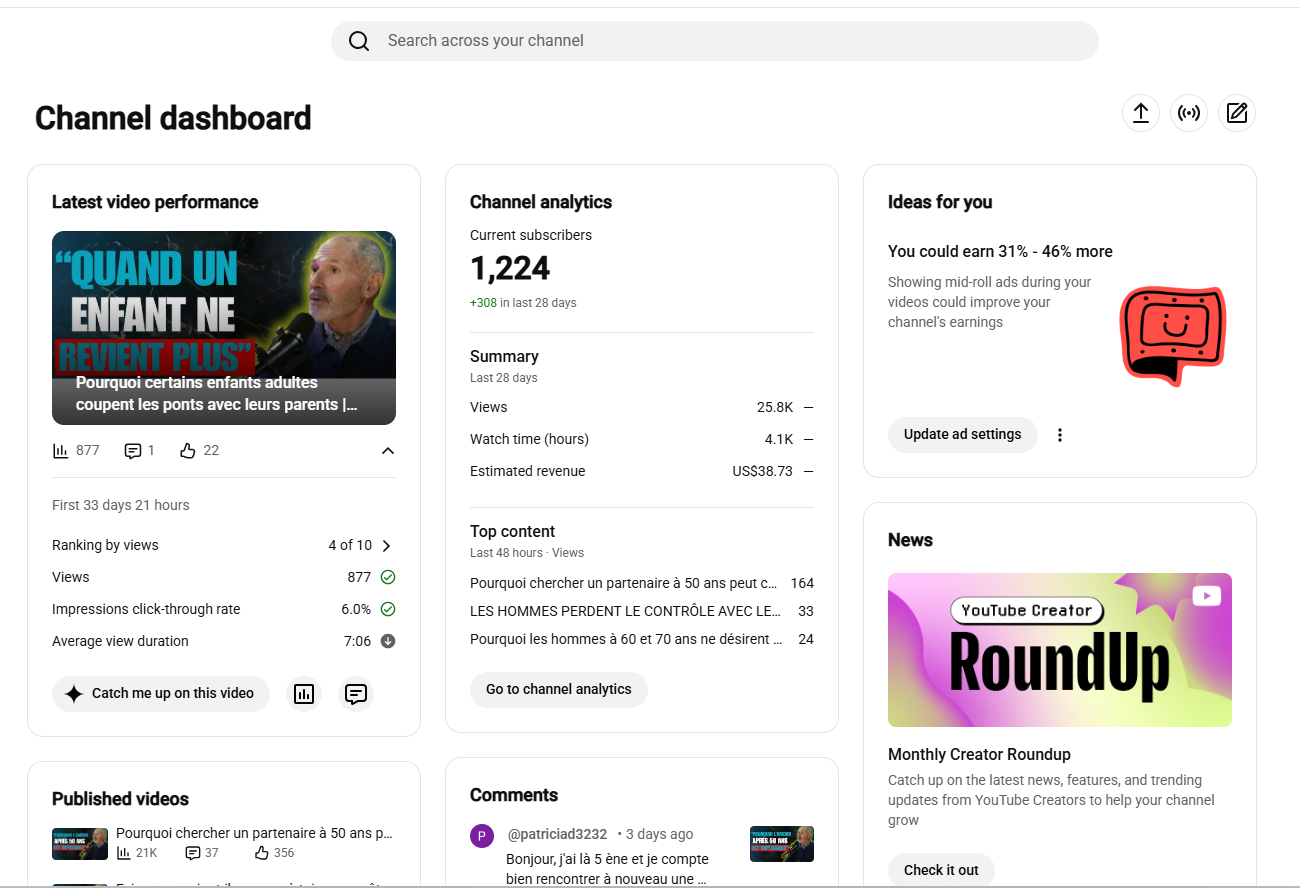Click the '3 days ago' comment timestamp
1300x888 pixels.
pos(659,834)
